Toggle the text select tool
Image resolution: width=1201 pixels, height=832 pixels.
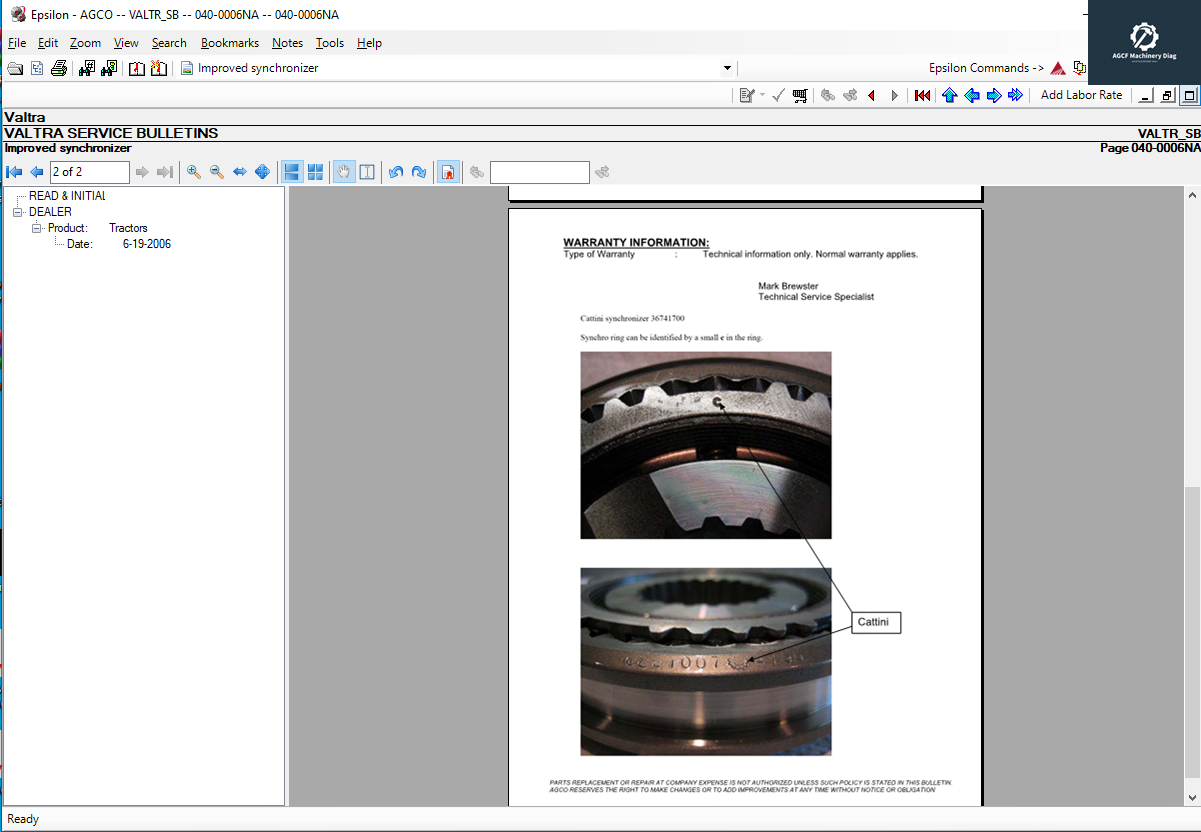pyautogui.click(x=367, y=171)
